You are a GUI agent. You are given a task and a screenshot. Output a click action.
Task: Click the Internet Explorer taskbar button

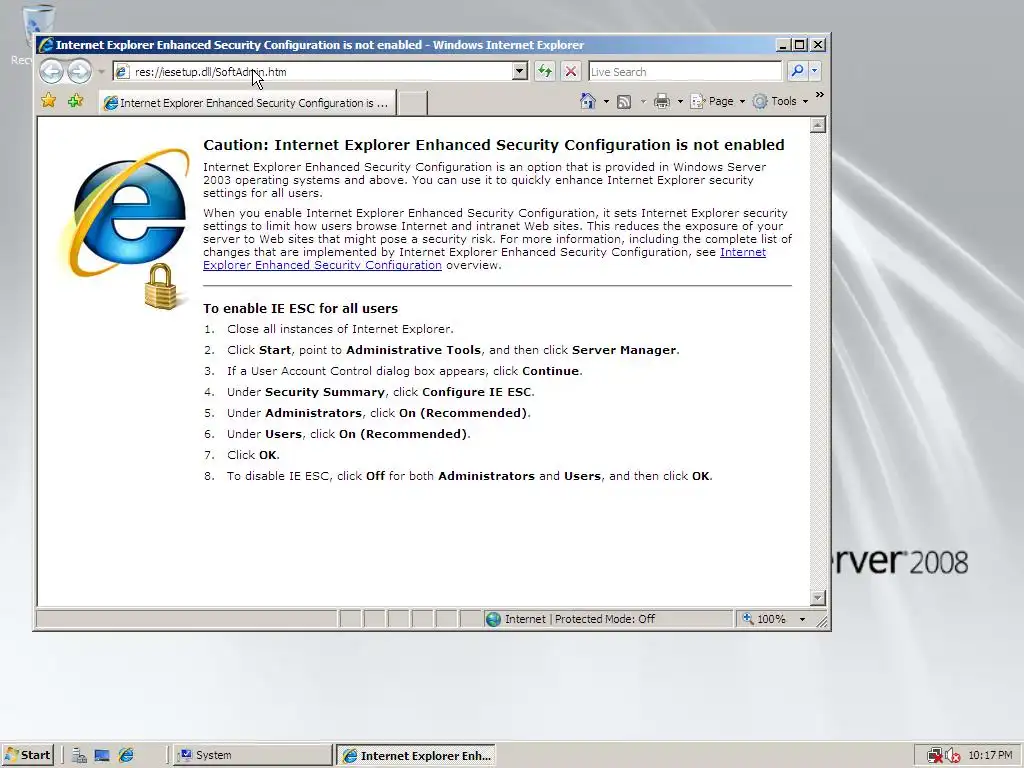coord(416,756)
